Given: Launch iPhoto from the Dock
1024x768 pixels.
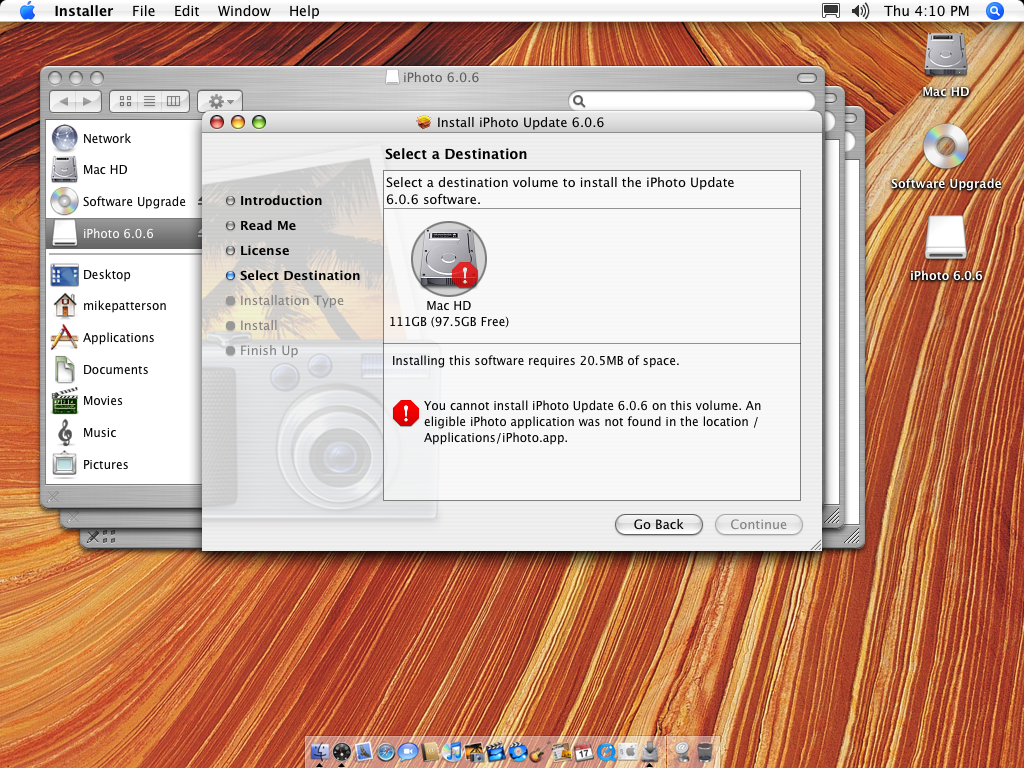Looking at the screenshot, I should [x=474, y=752].
